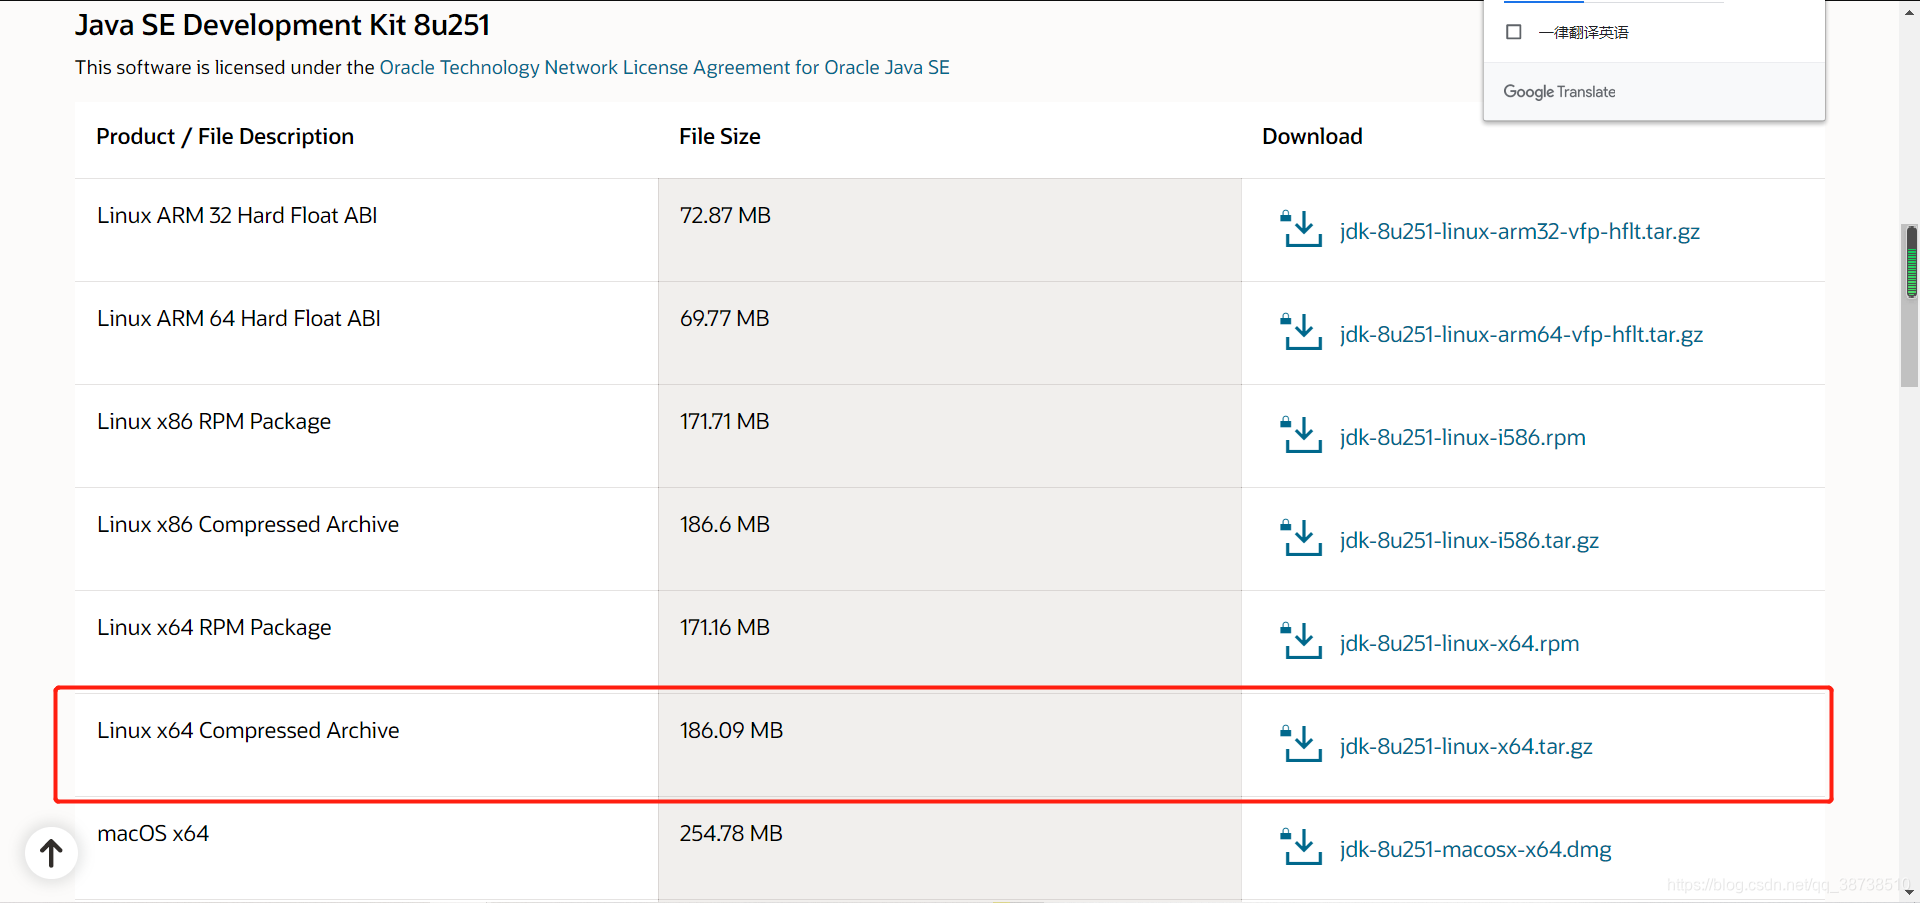Tick the always translate English checkbox
Image resolution: width=1920 pixels, height=903 pixels.
coord(1514,32)
